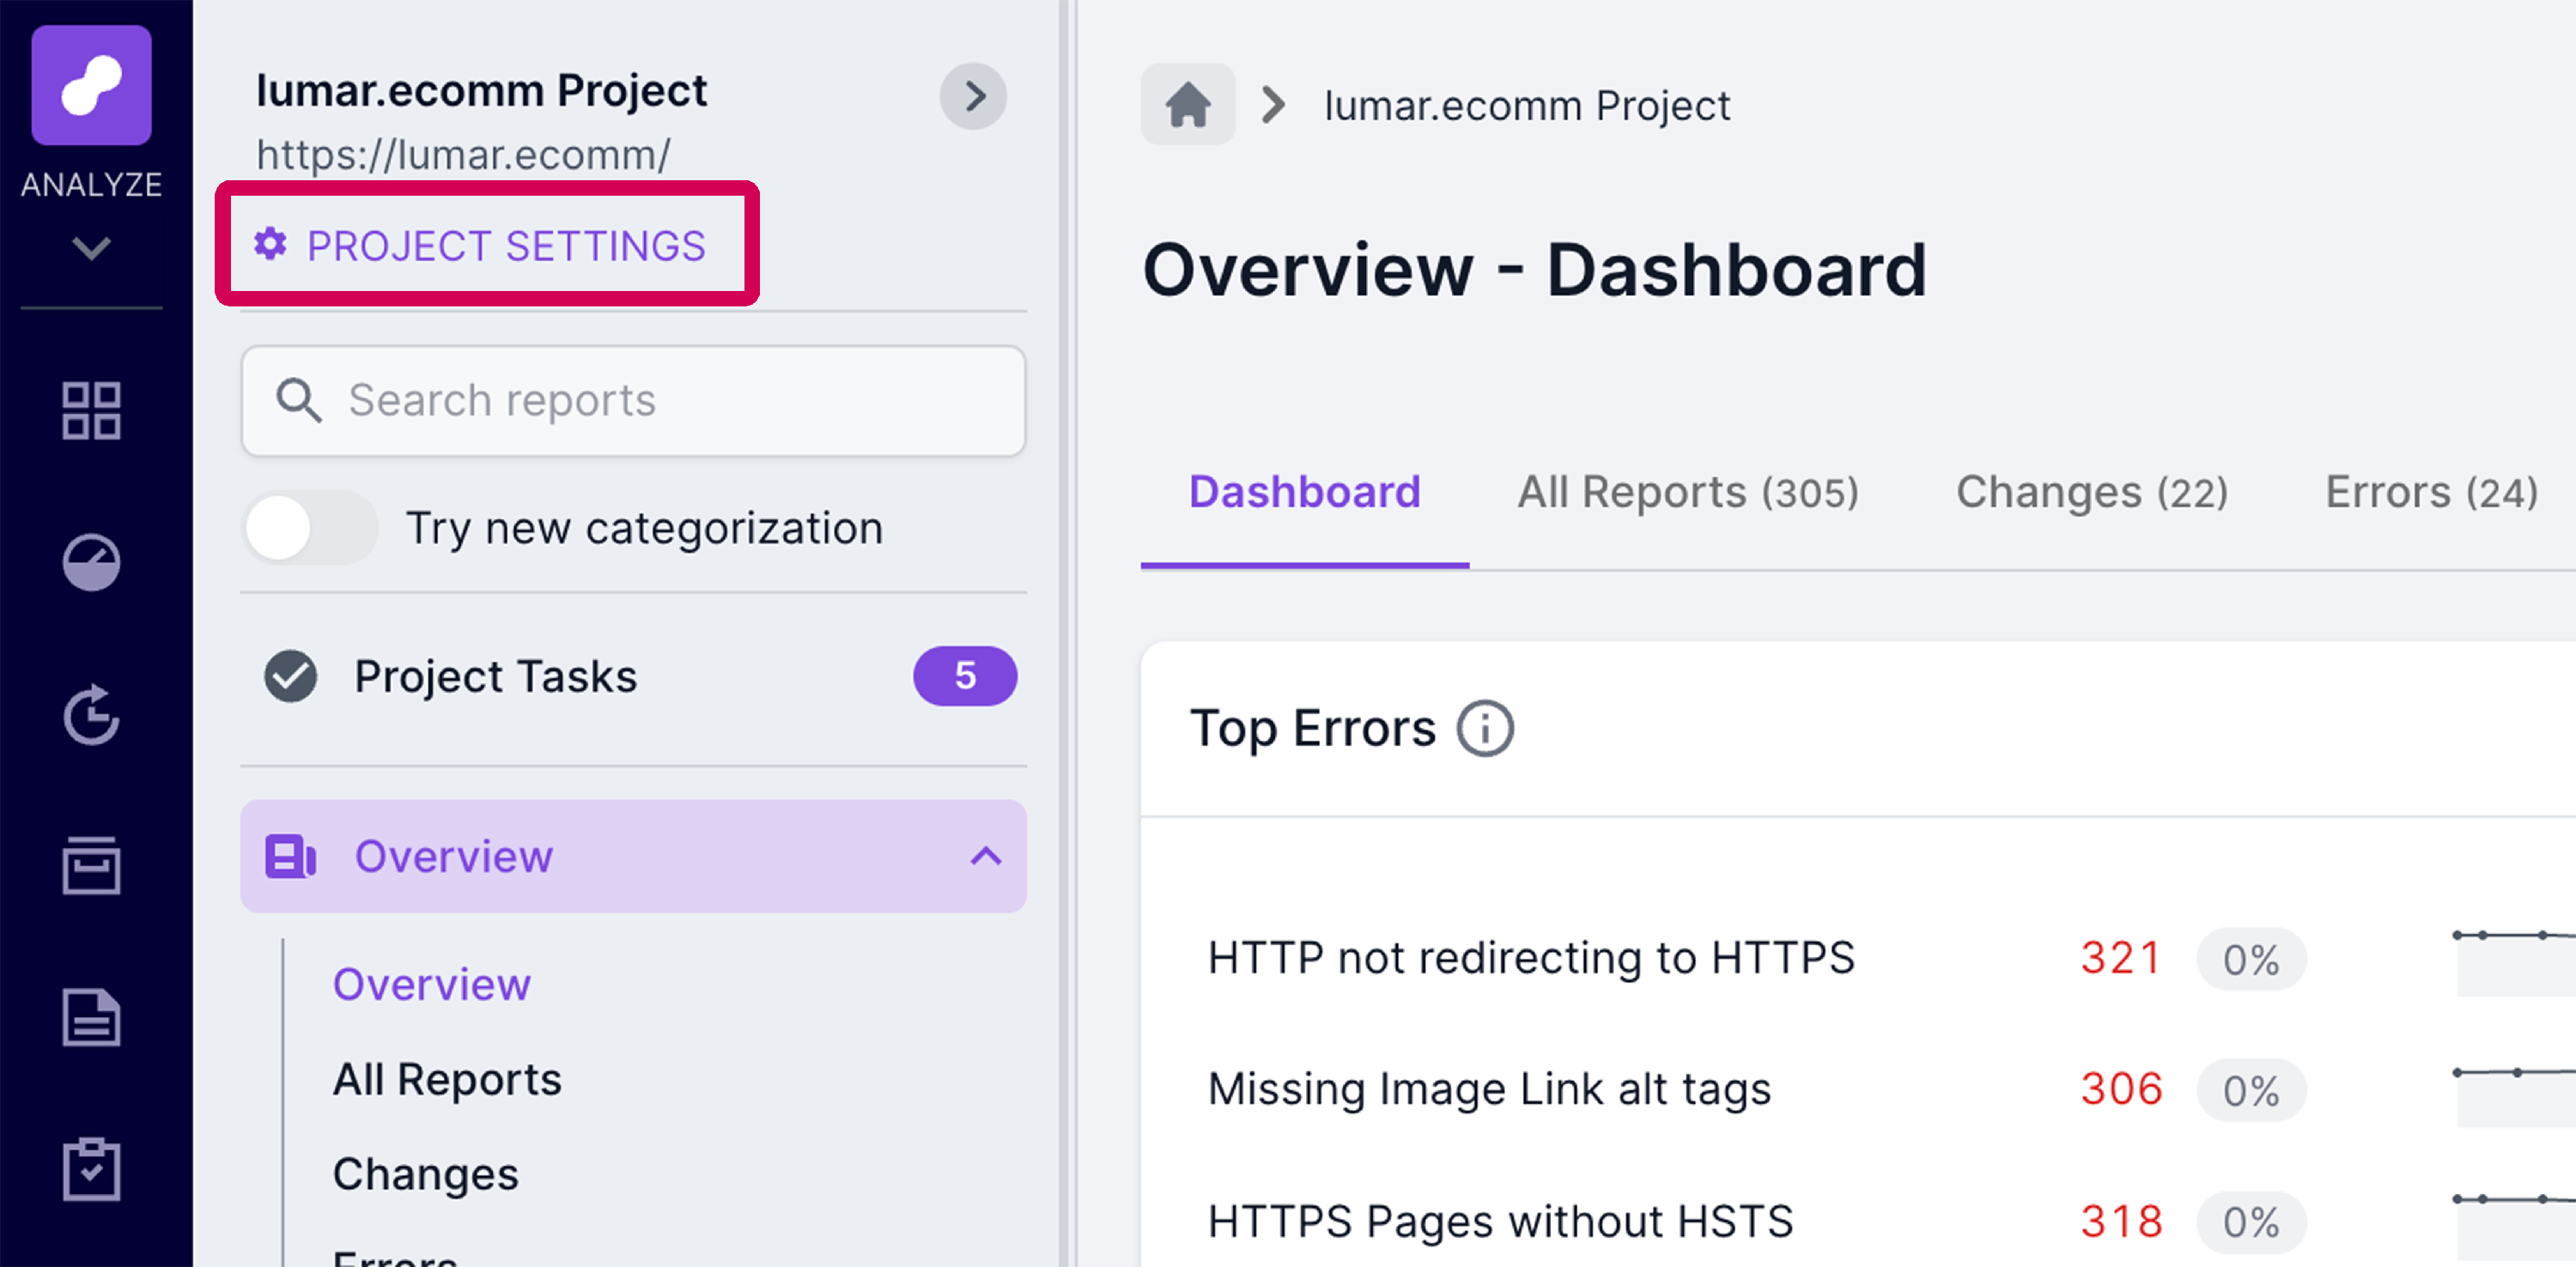The height and width of the screenshot is (1267, 2576).
Task: Open the document page sidebar icon
Action: point(91,1017)
